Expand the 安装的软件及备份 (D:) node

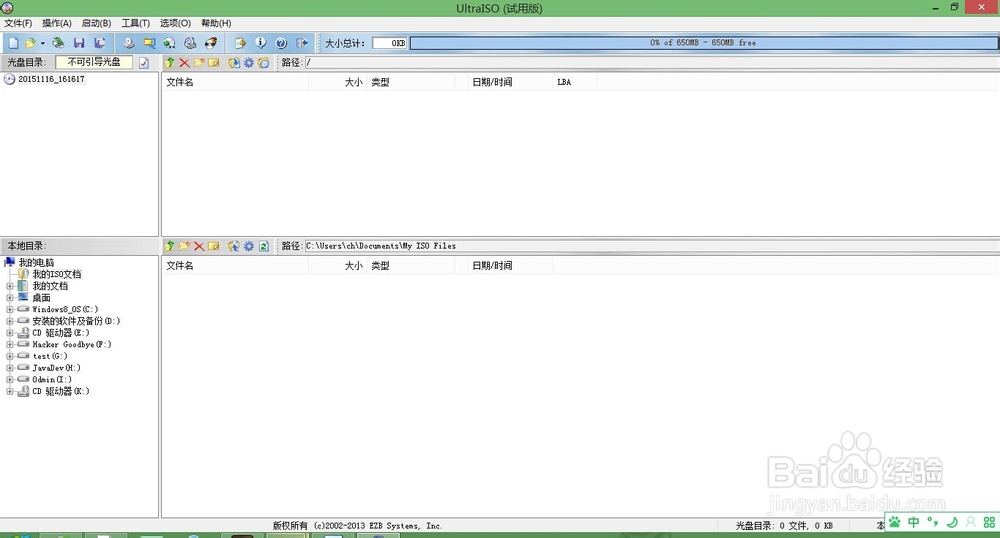coord(10,321)
